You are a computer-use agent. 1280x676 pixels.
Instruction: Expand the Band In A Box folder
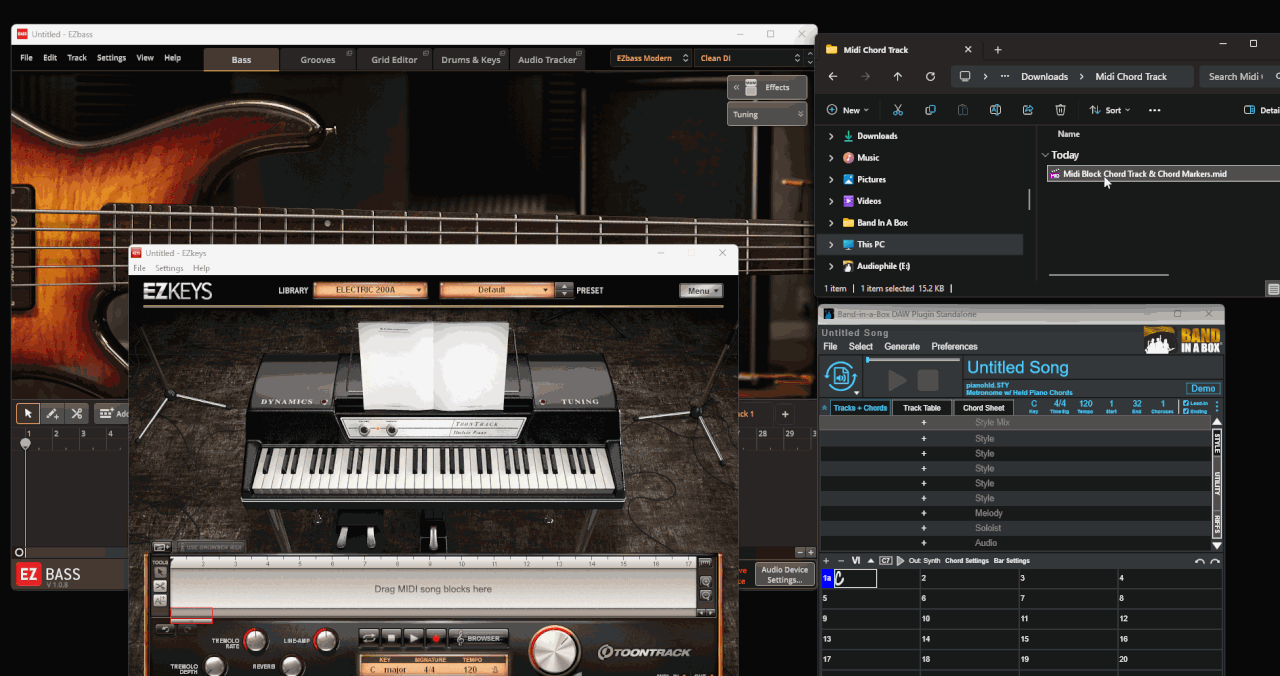coord(831,223)
